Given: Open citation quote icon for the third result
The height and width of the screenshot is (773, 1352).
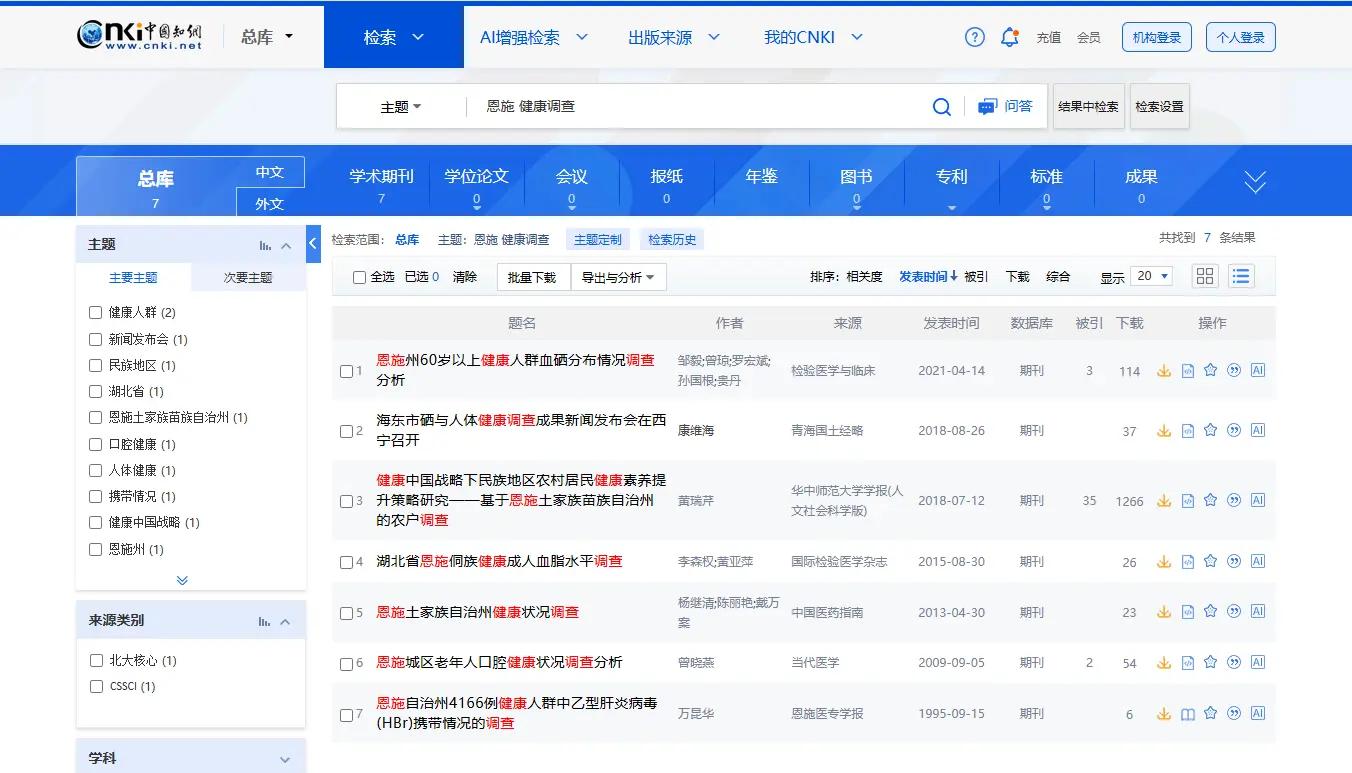Looking at the screenshot, I should click(1234, 500).
